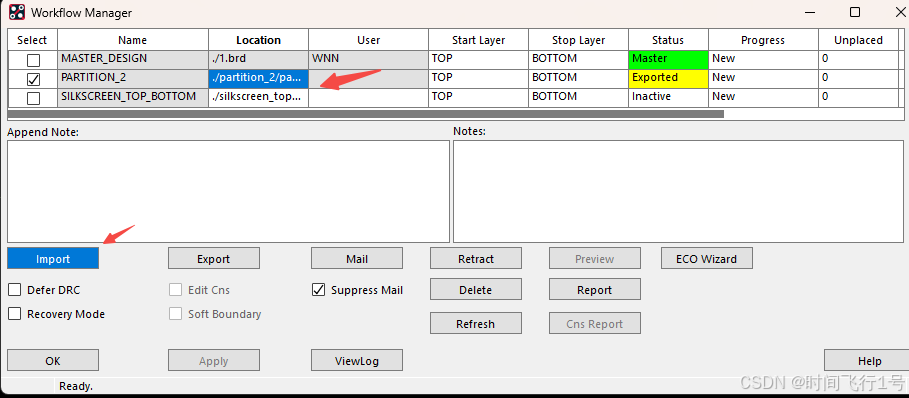This screenshot has width=909, height=398.
Task: Uncheck the Suppress Mail checkbox
Action: [x=318, y=290]
